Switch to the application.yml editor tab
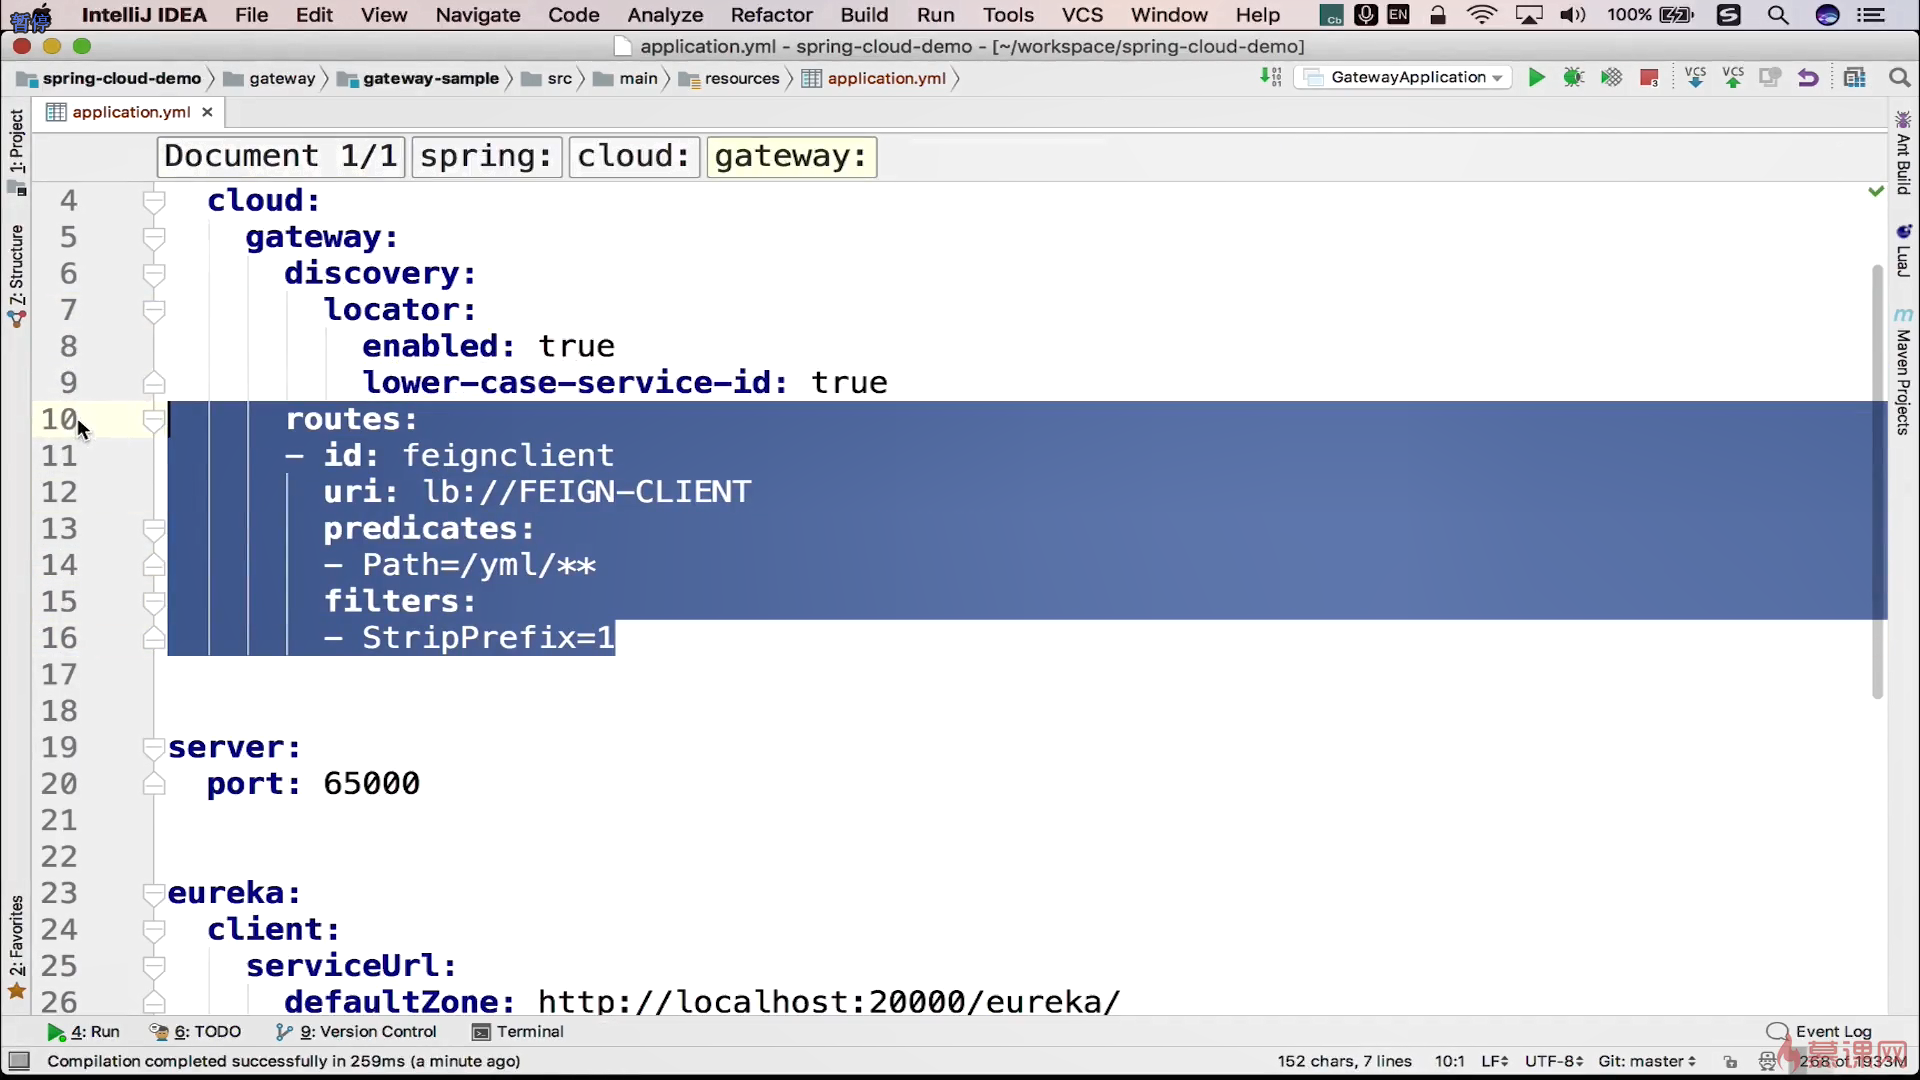Viewport: 1920px width, 1080px height. pos(130,112)
